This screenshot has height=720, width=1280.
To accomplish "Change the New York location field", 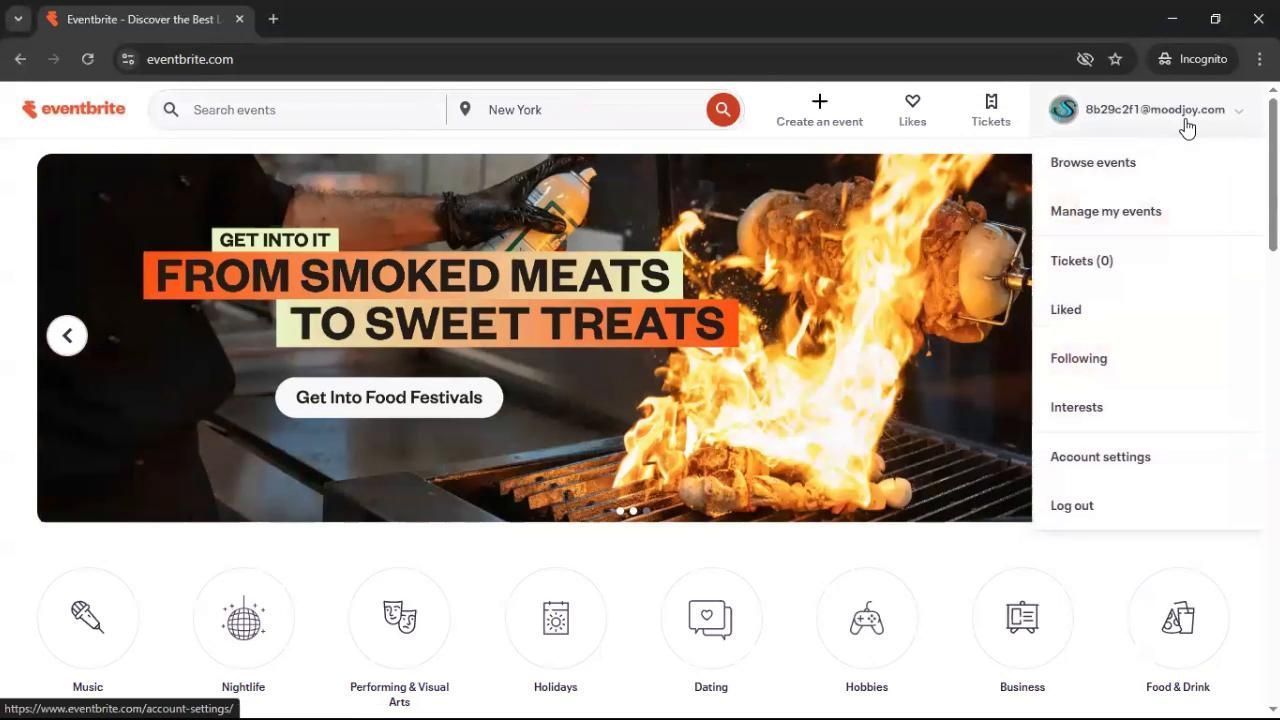I will [590, 110].
